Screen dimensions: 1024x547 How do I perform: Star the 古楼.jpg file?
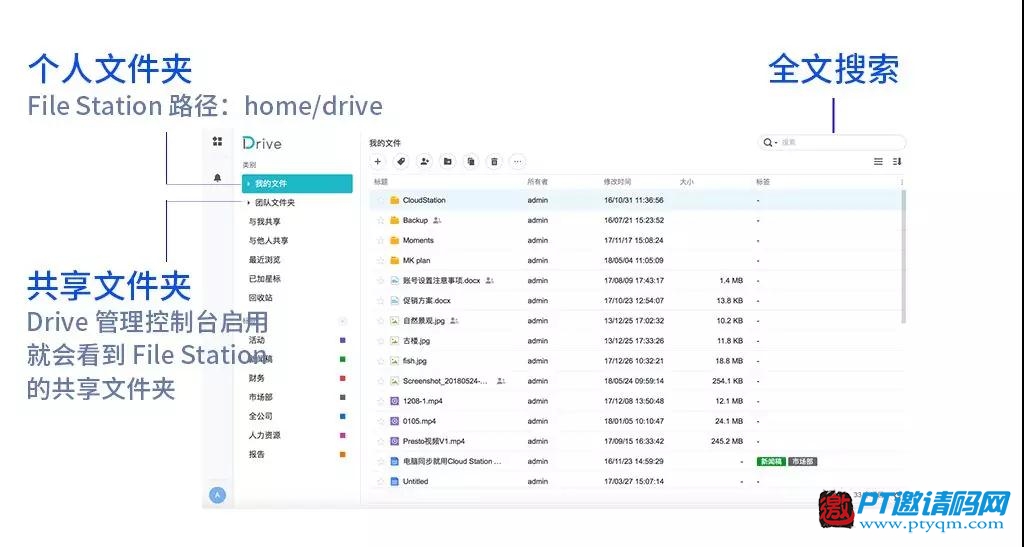point(381,341)
